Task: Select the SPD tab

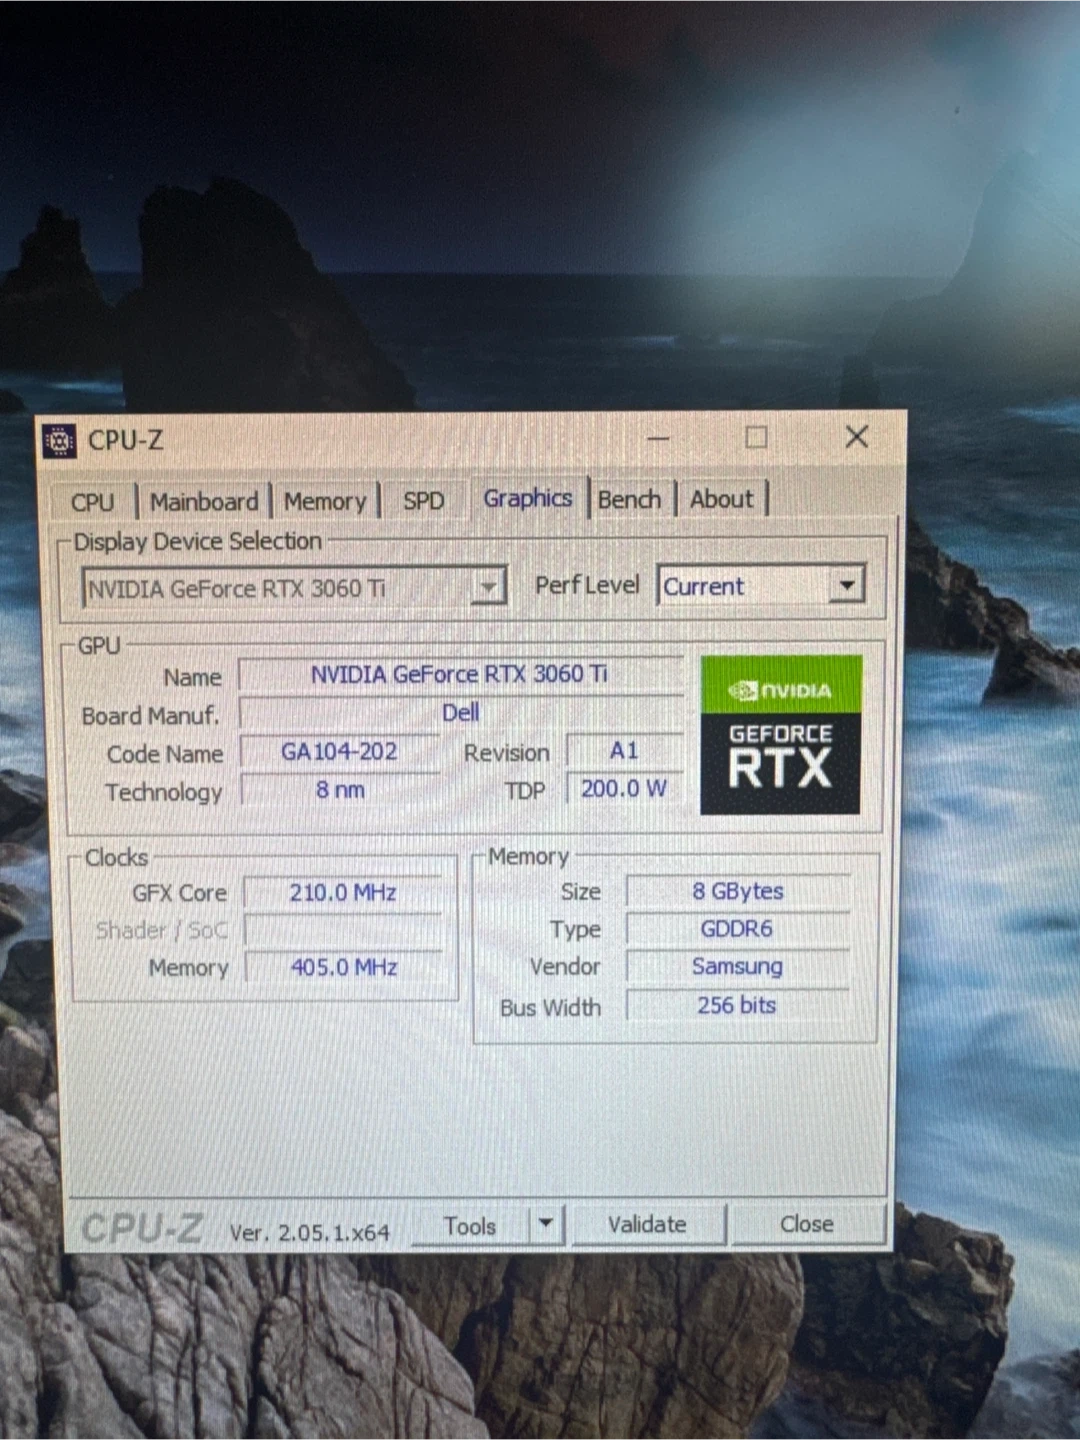Action: pyautogui.click(x=423, y=501)
